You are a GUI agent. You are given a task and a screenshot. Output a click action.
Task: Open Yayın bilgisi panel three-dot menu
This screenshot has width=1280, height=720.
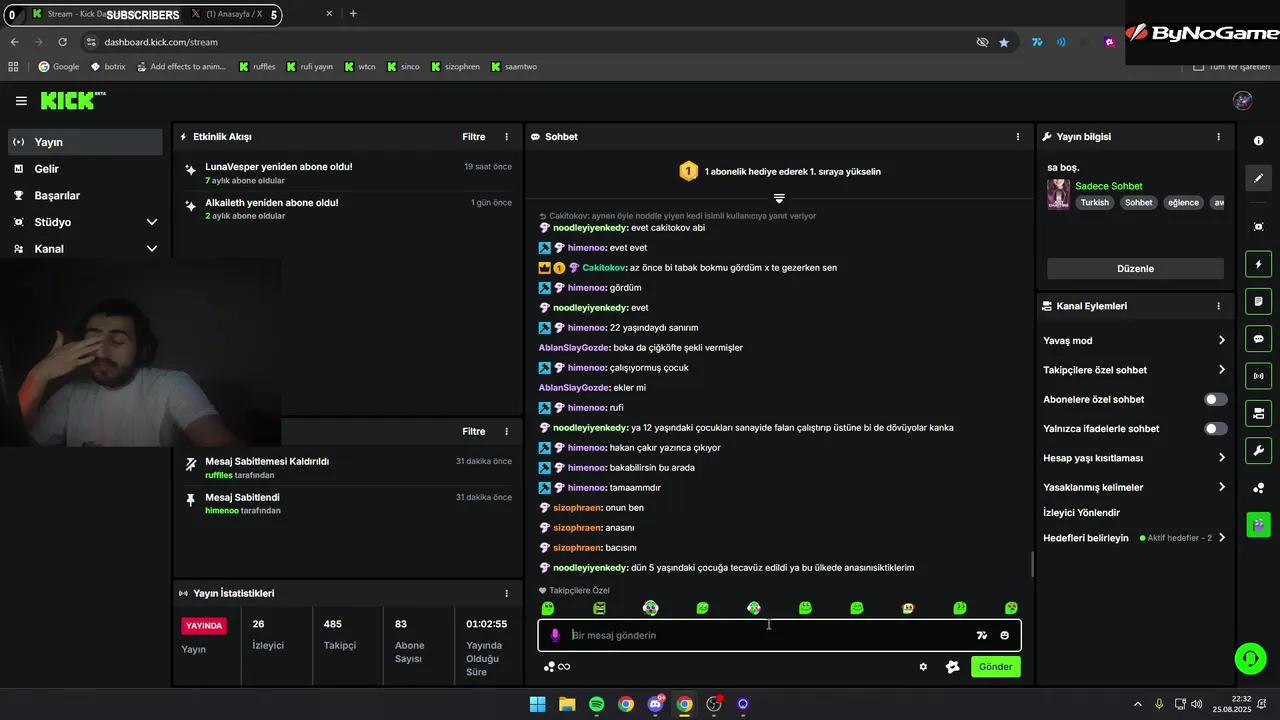(1218, 137)
